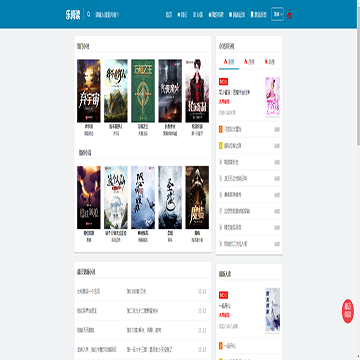Open the pale blue swordsman calligraphy cover
Screen dimensions: 360x360
[x=143, y=197]
